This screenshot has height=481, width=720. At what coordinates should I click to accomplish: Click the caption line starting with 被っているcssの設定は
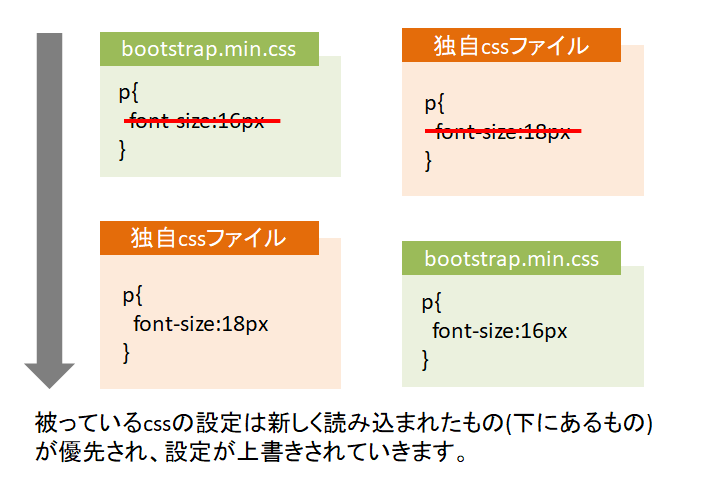[x=343, y=422]
